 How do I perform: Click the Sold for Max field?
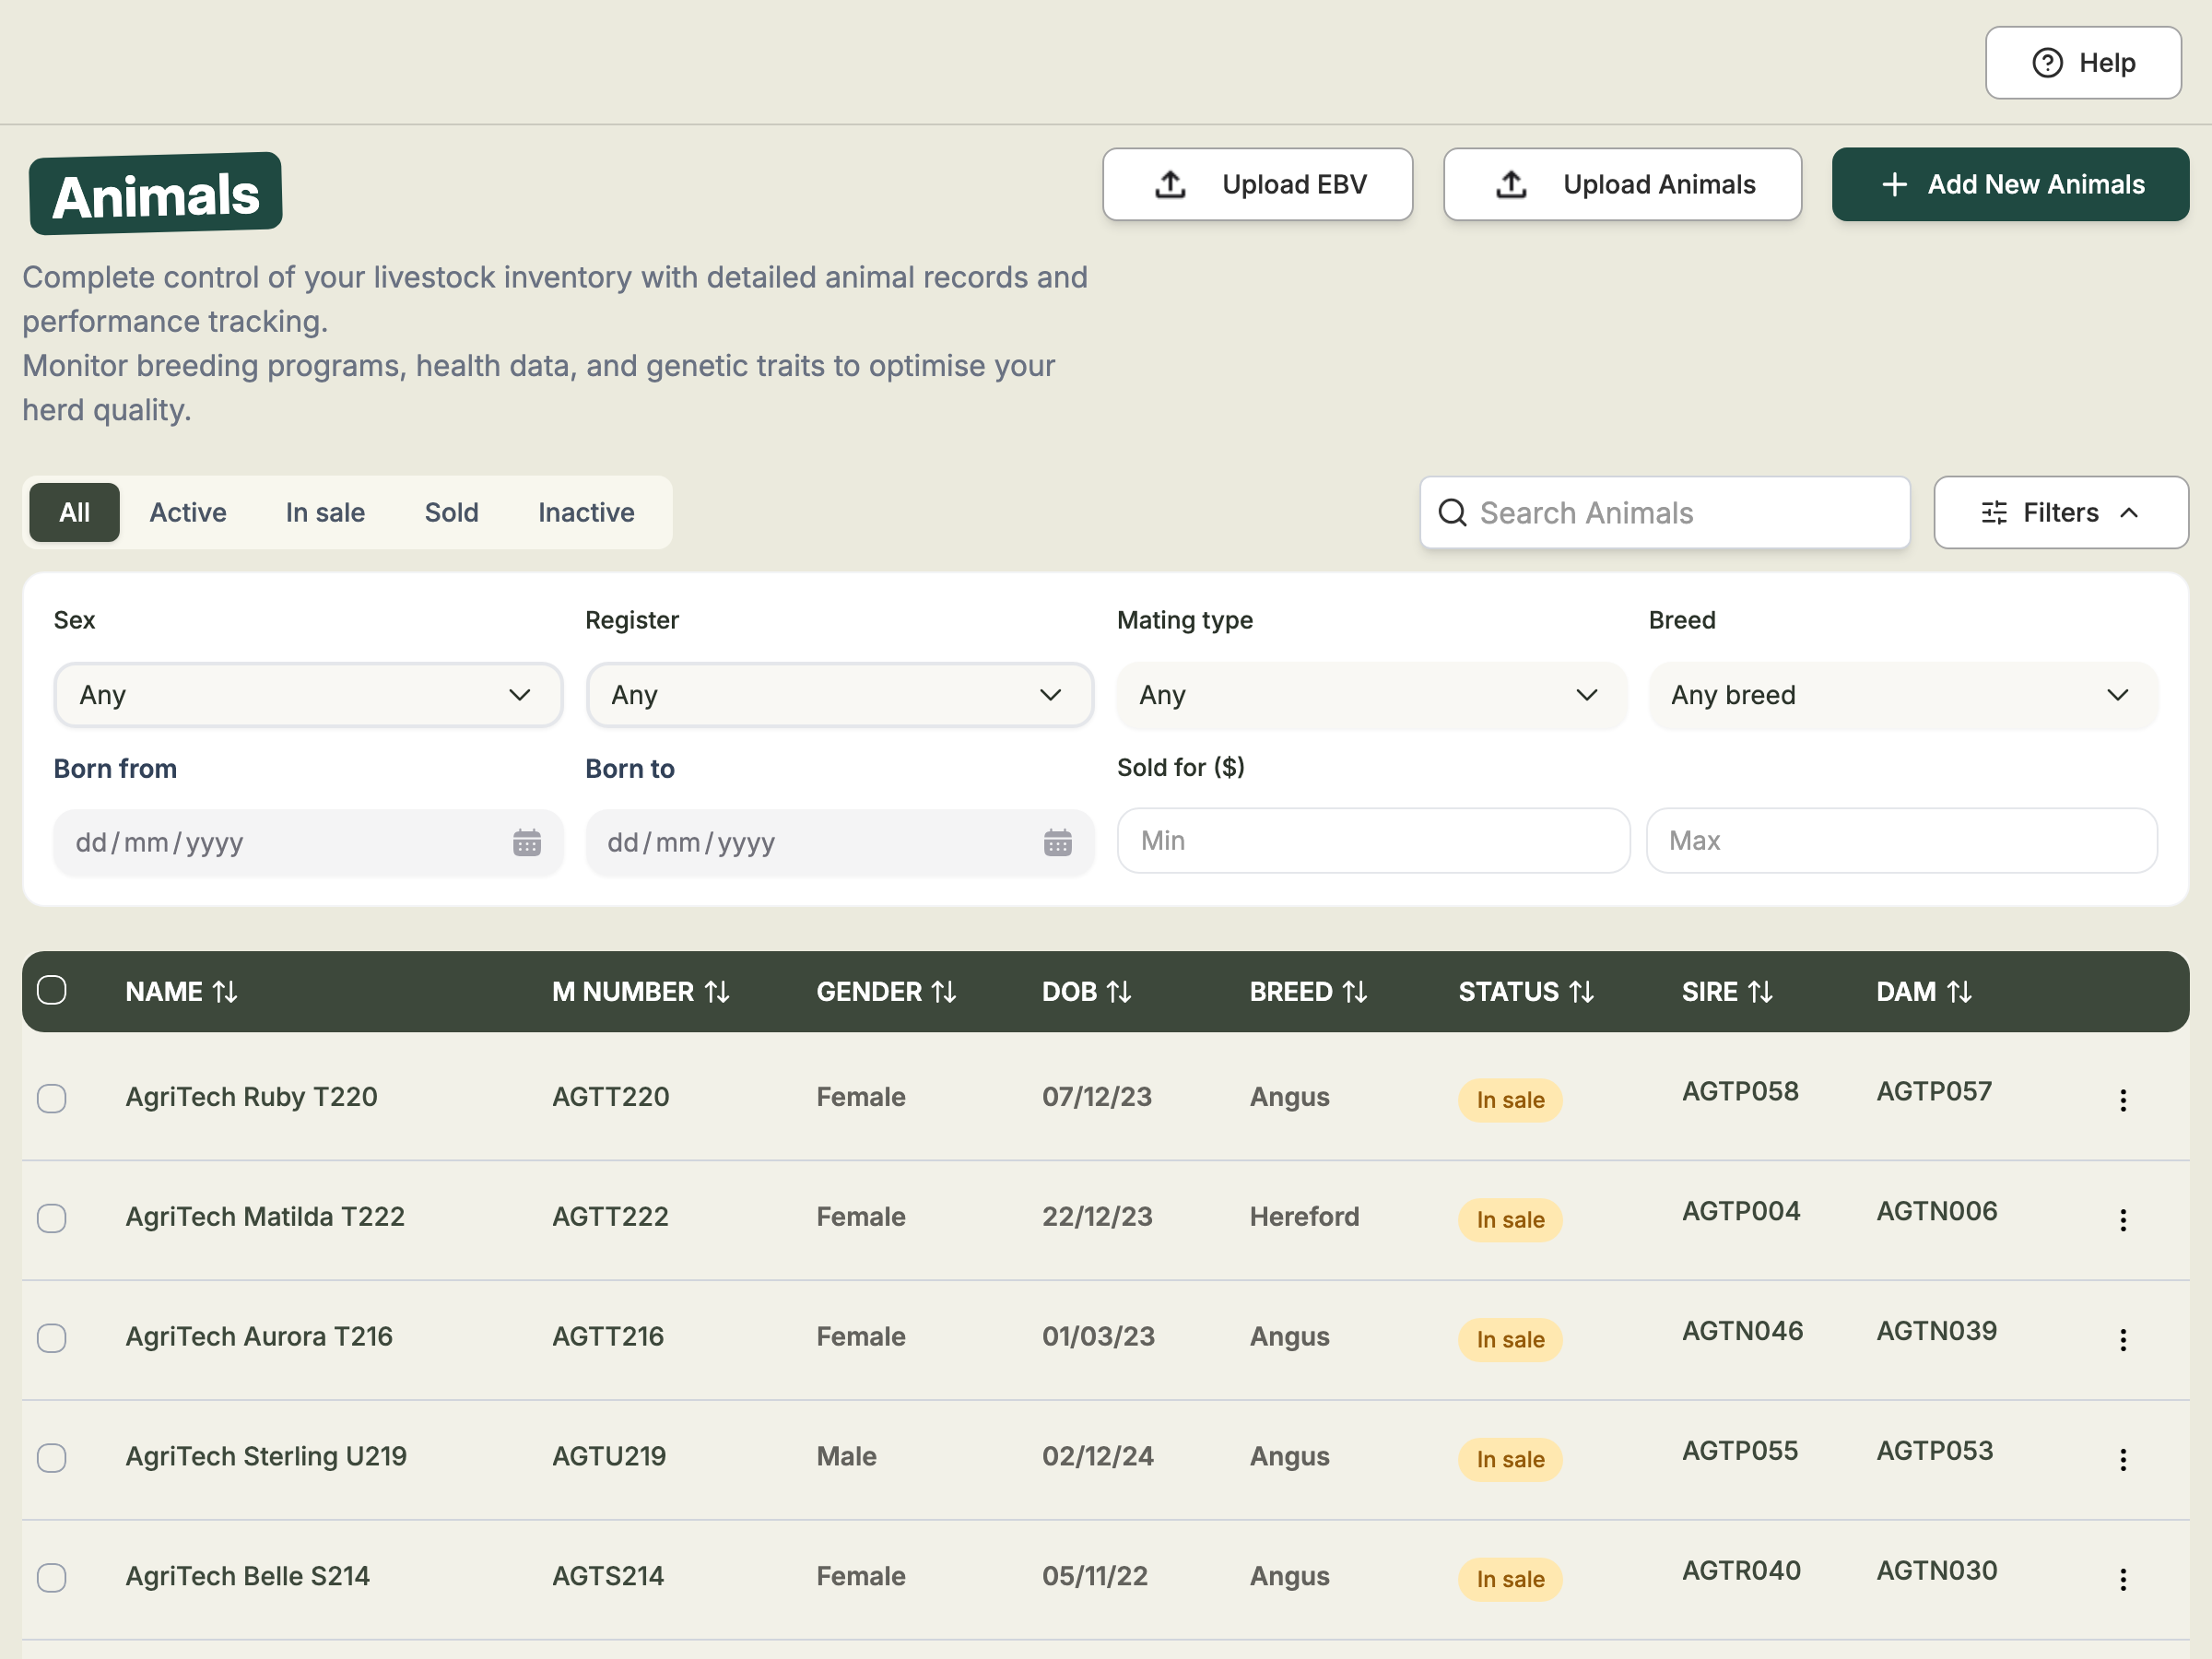(x=1902, y=841)
